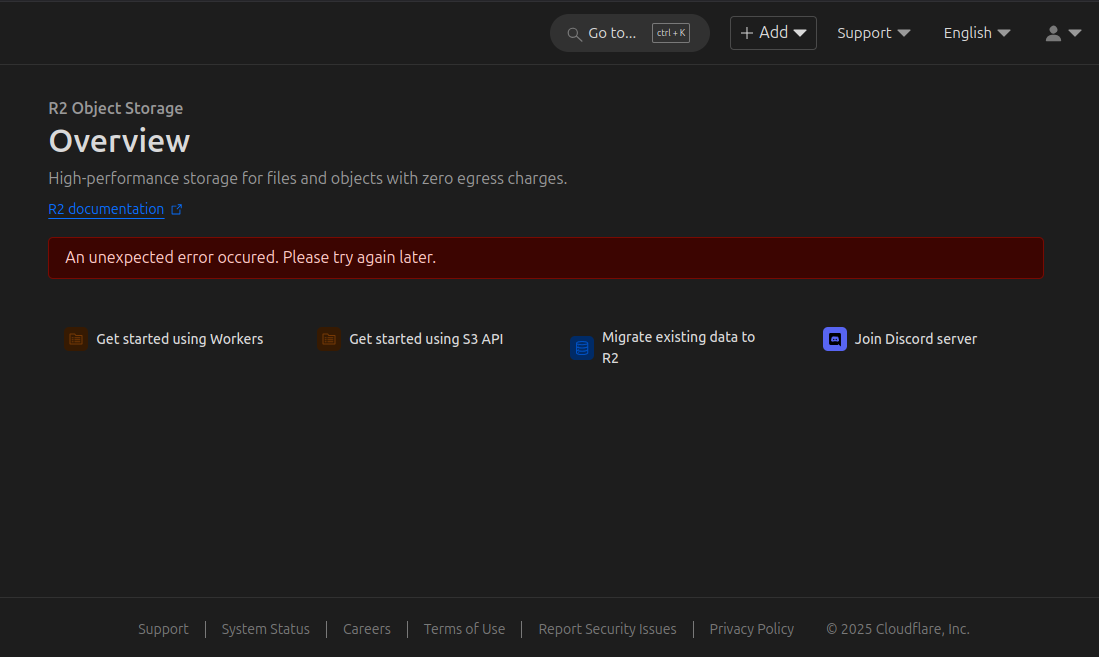Viewport: 1099px width, 657px height.
Task: Click the user profile avatar icon
Action: 1053,33
